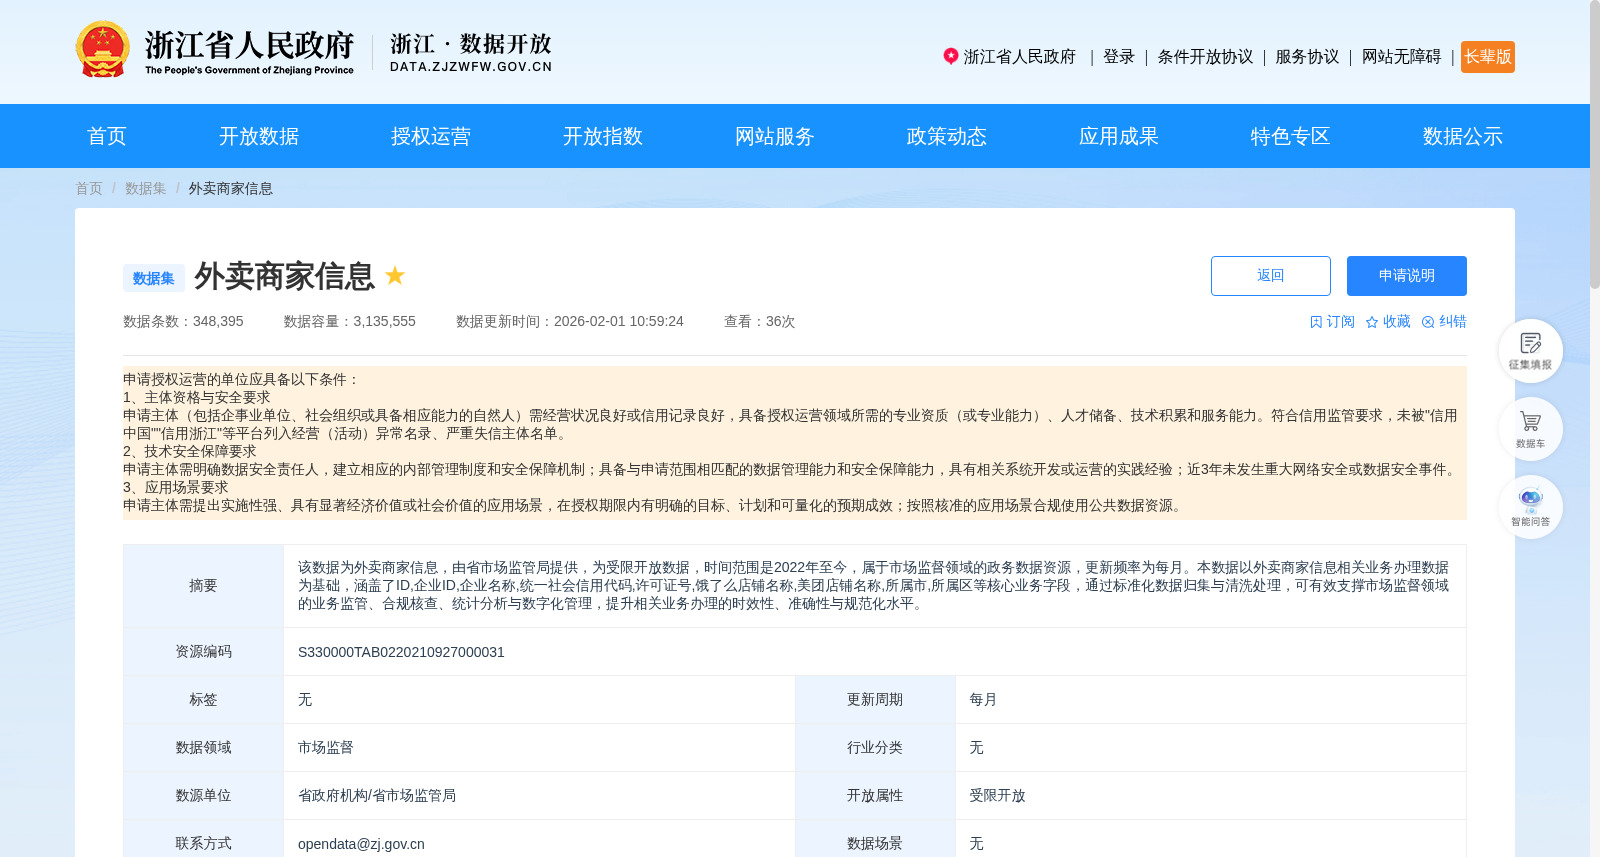
Task: Click the 首页 breadcrumb link
Action: click(89, 188)
